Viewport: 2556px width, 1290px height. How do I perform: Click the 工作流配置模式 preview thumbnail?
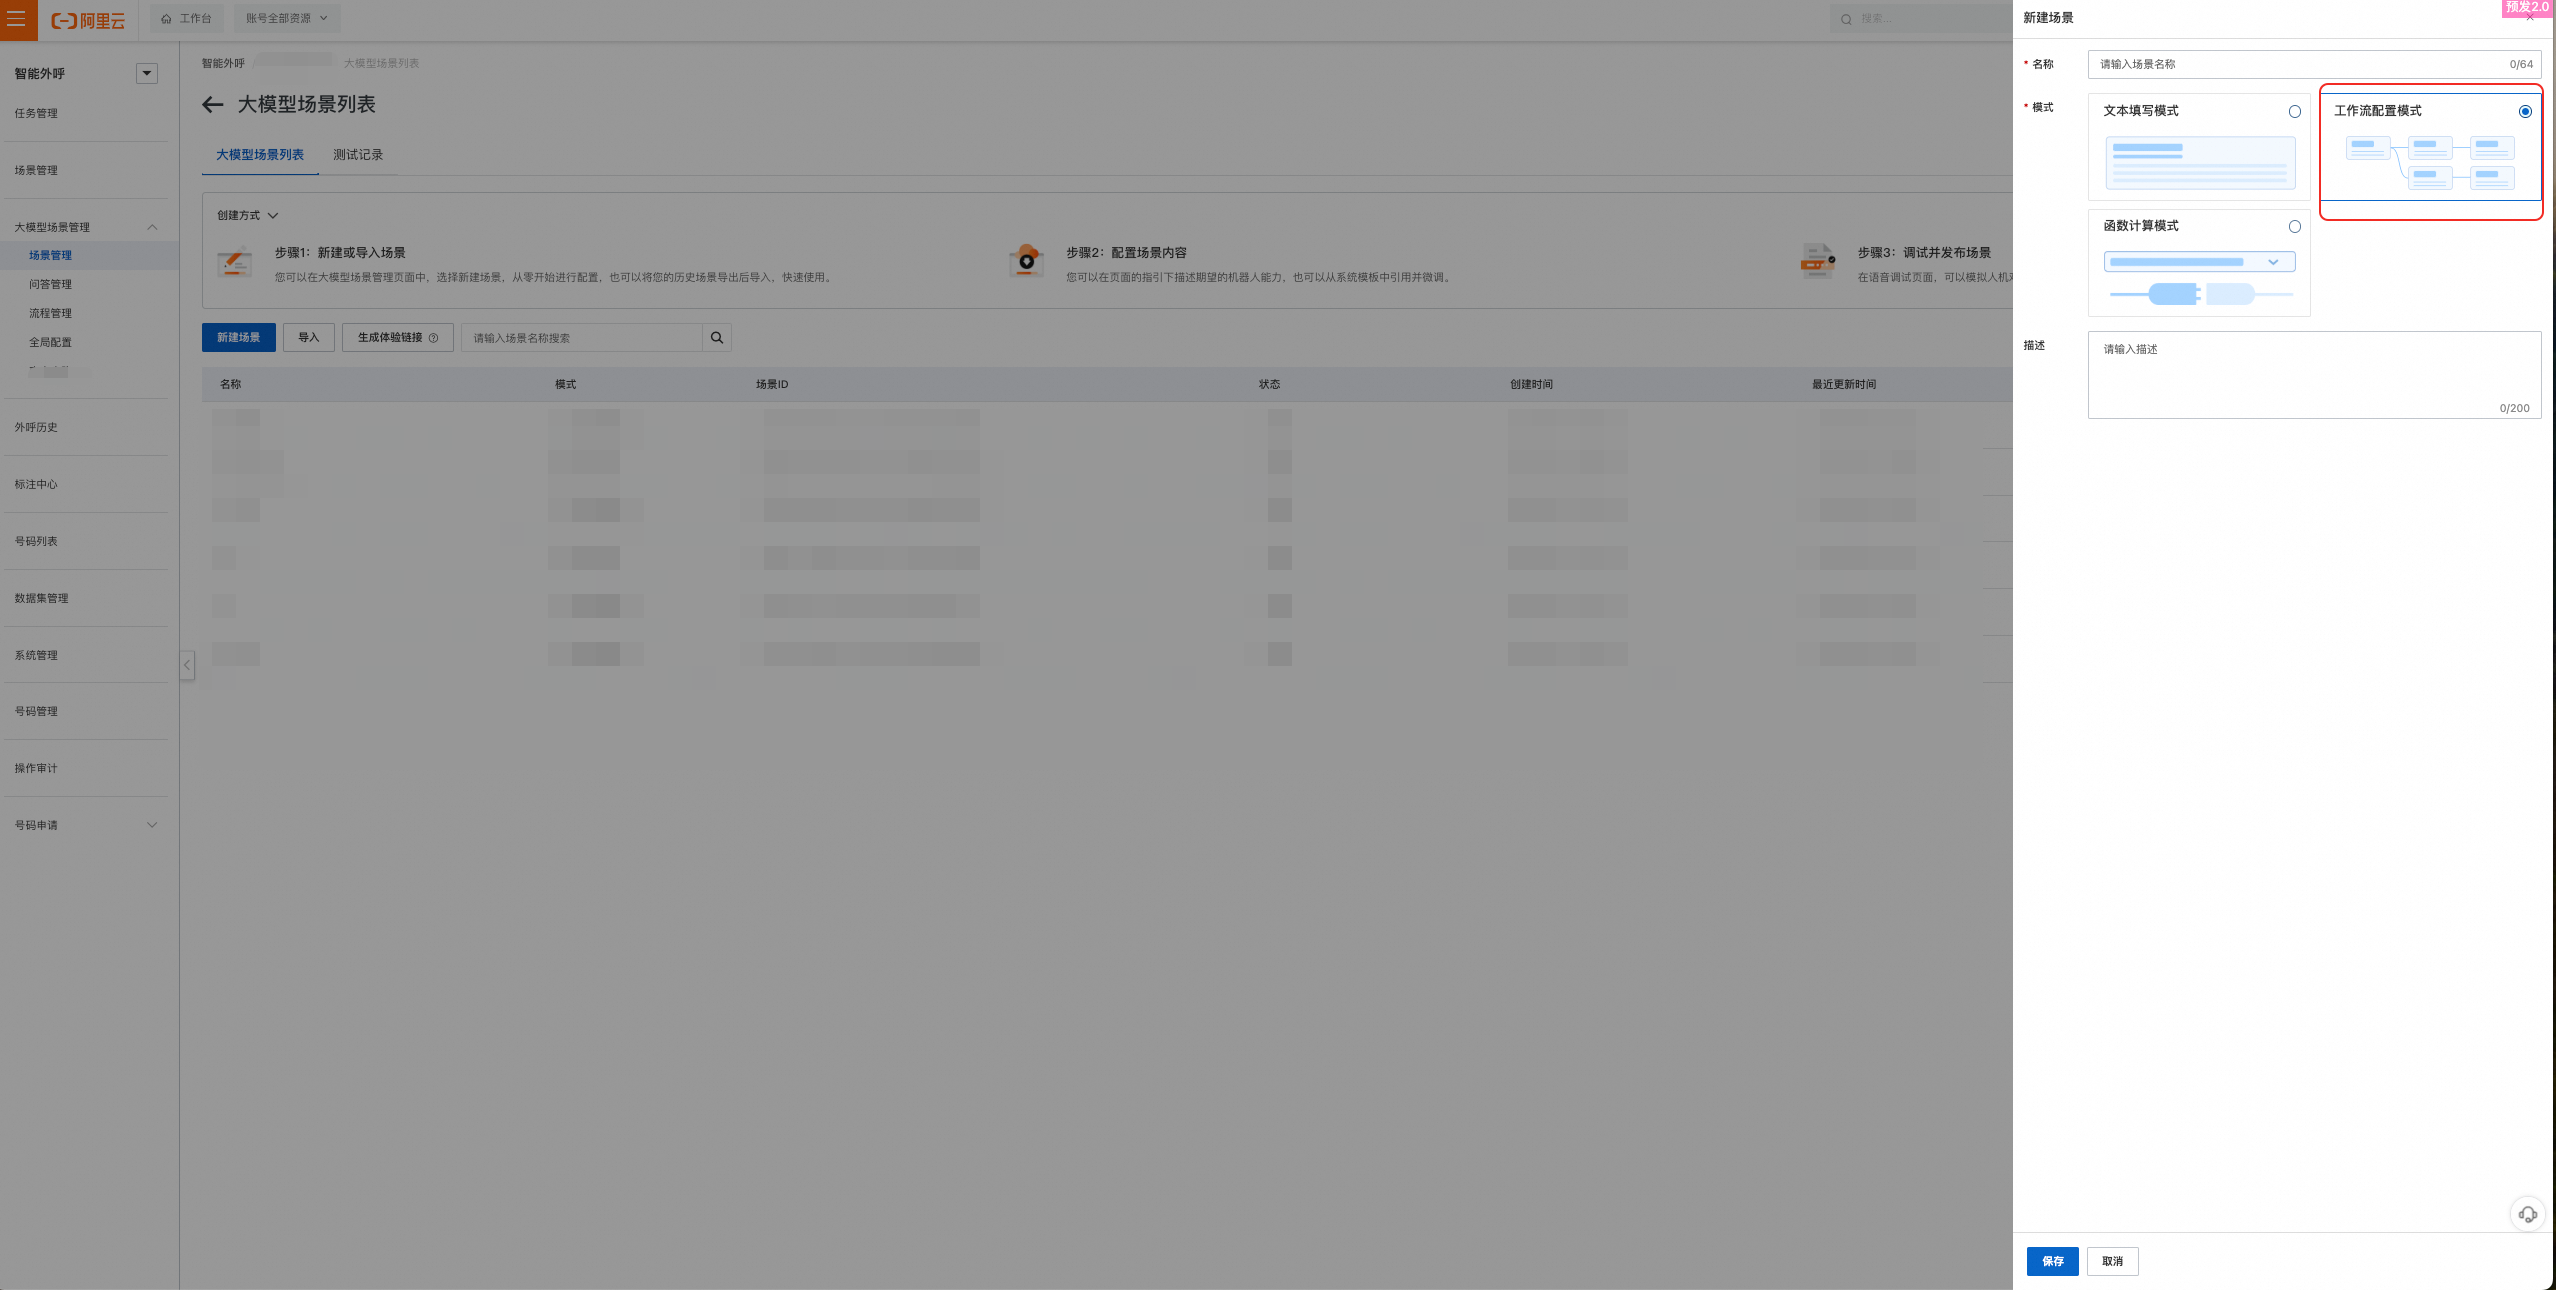[x=2430, y=163]
